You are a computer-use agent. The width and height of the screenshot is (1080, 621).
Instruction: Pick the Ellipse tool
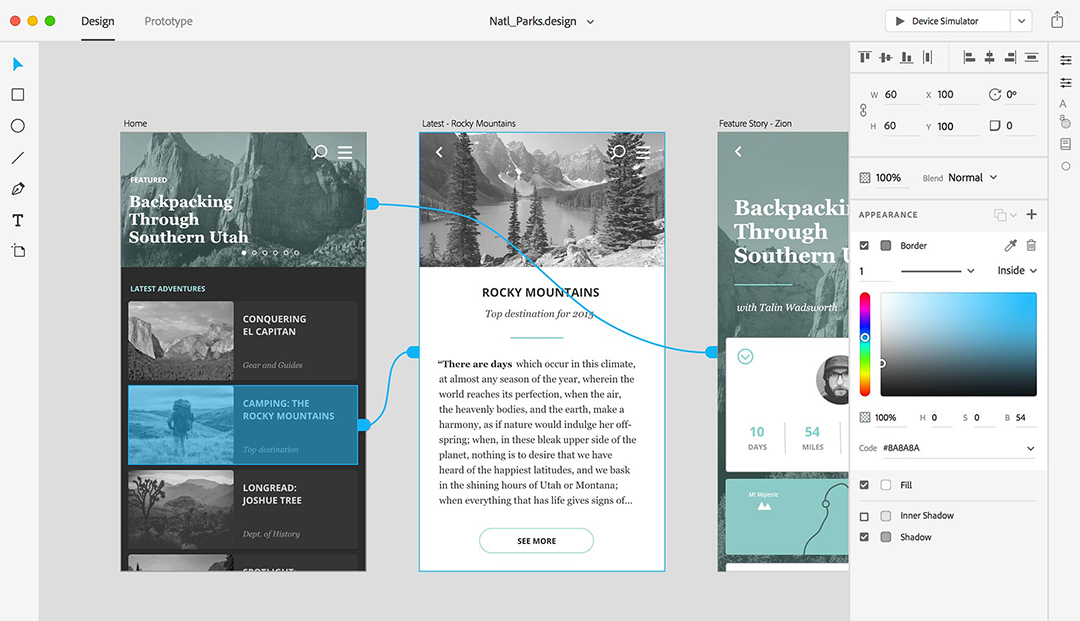[x=18, y=125]
